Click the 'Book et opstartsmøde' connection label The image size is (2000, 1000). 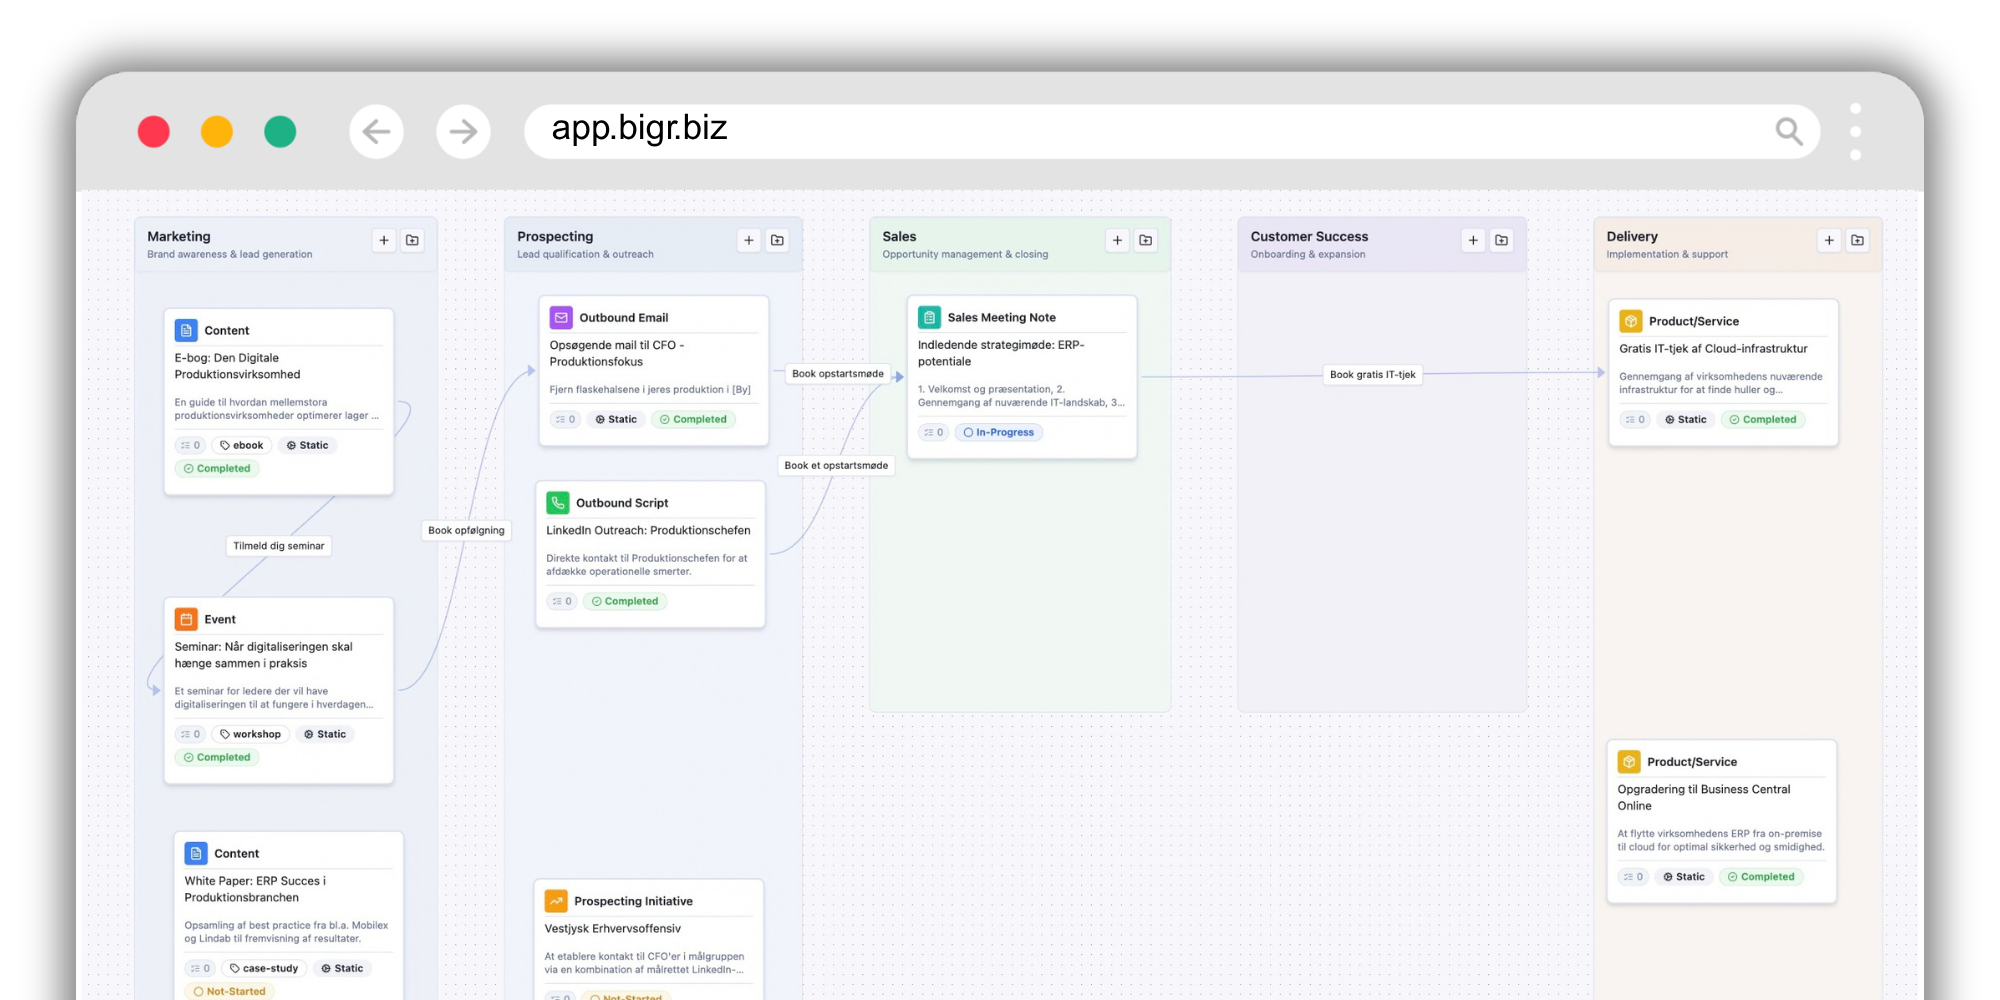[x=836, y=465]
